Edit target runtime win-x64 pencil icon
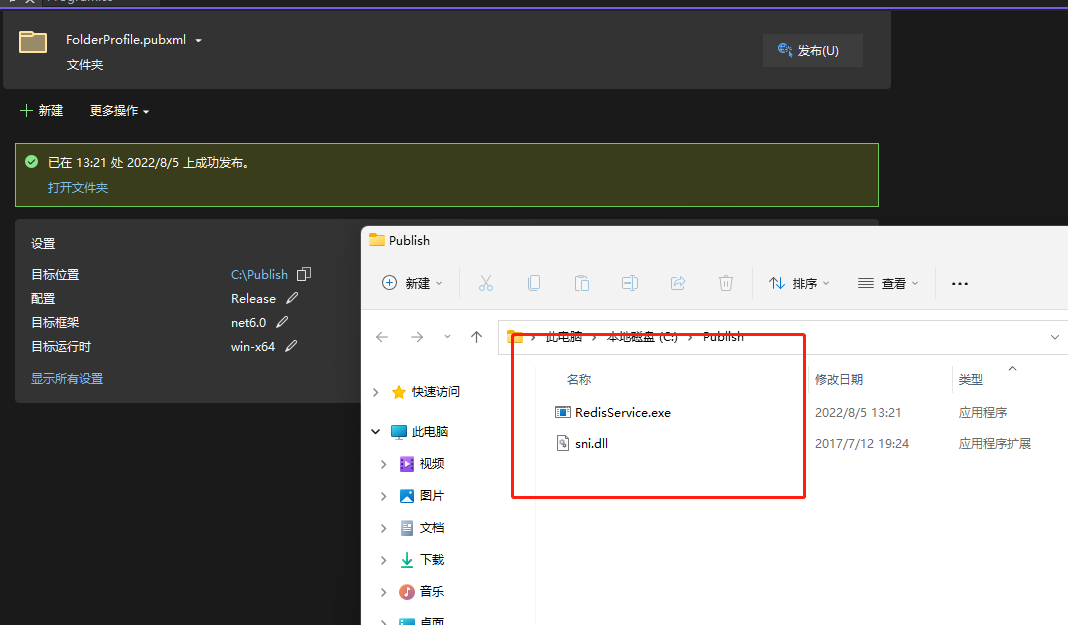The width and height of the screenshot is (1068, 625). (x=291, y=346)
